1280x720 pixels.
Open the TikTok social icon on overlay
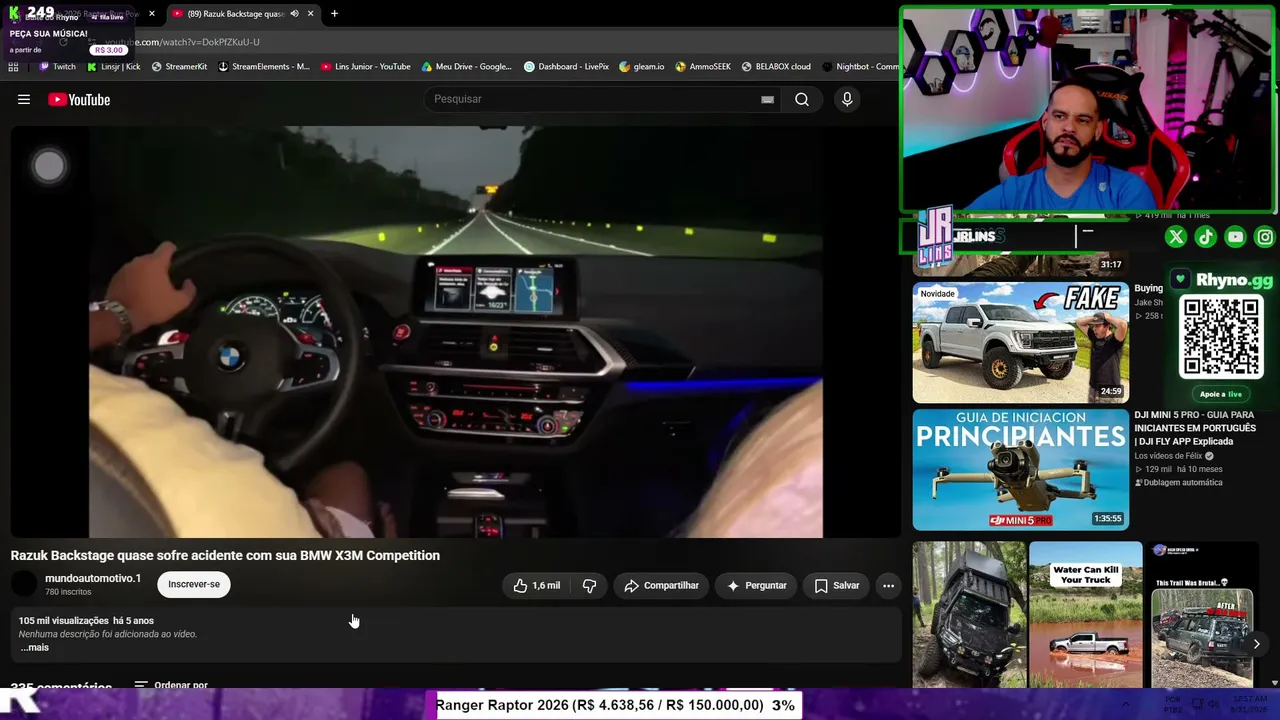coord(1205,237)
